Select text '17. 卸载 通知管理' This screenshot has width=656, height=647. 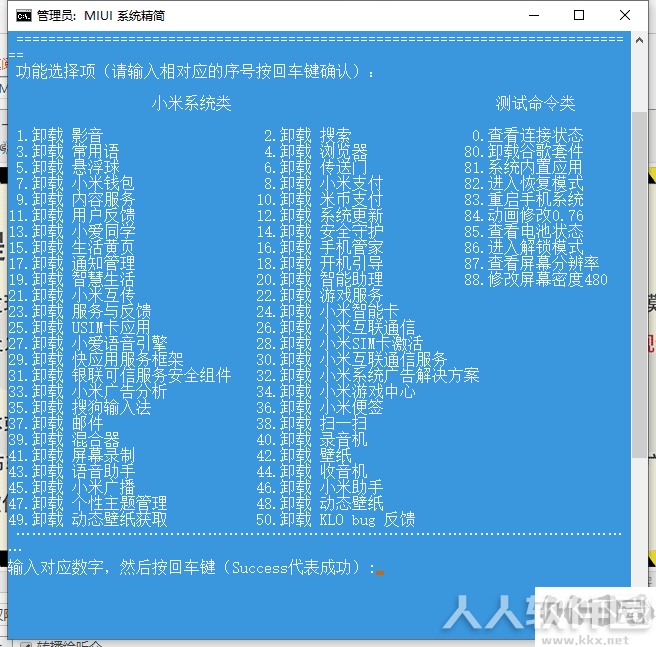pyautogui.click(x=72, y=264)
